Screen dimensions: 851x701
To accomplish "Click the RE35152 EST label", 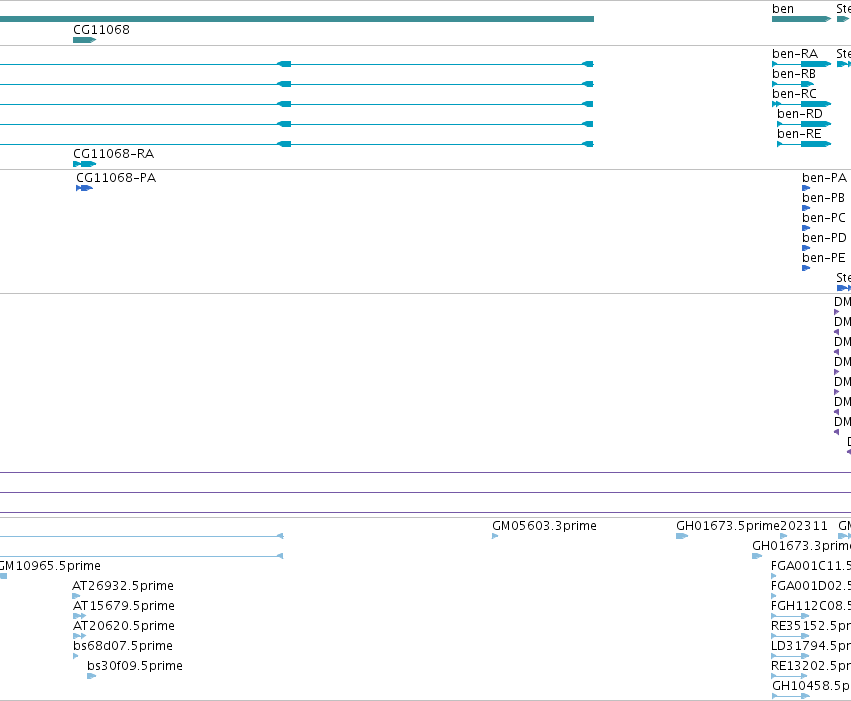I will 811,626.
